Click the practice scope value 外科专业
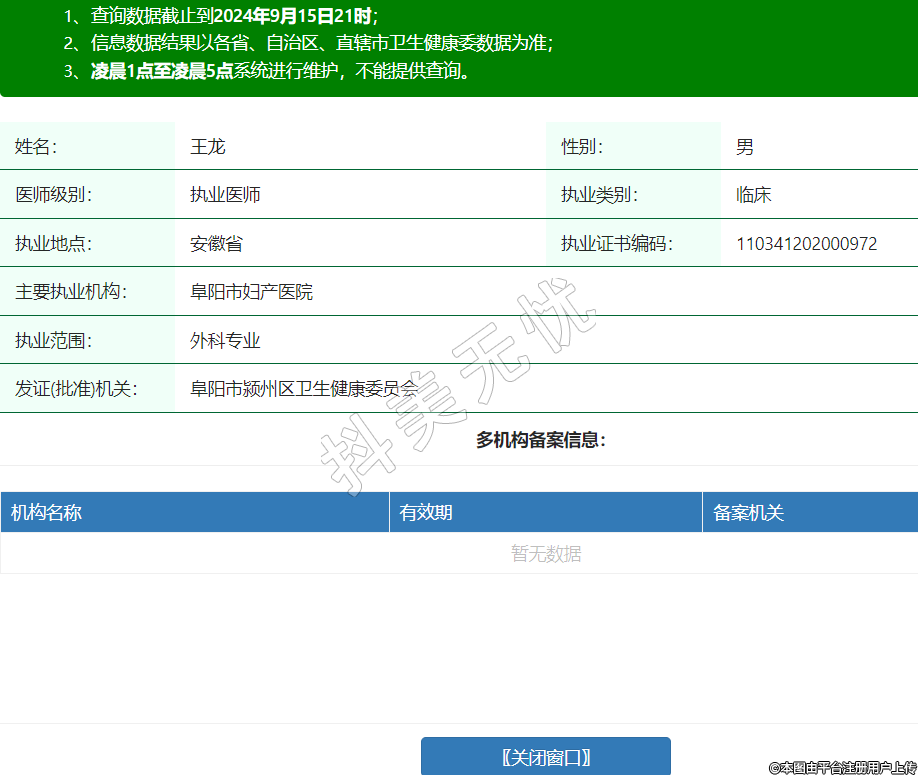The image size is (918, 775). pyautogui.click(x=225, y=341)
